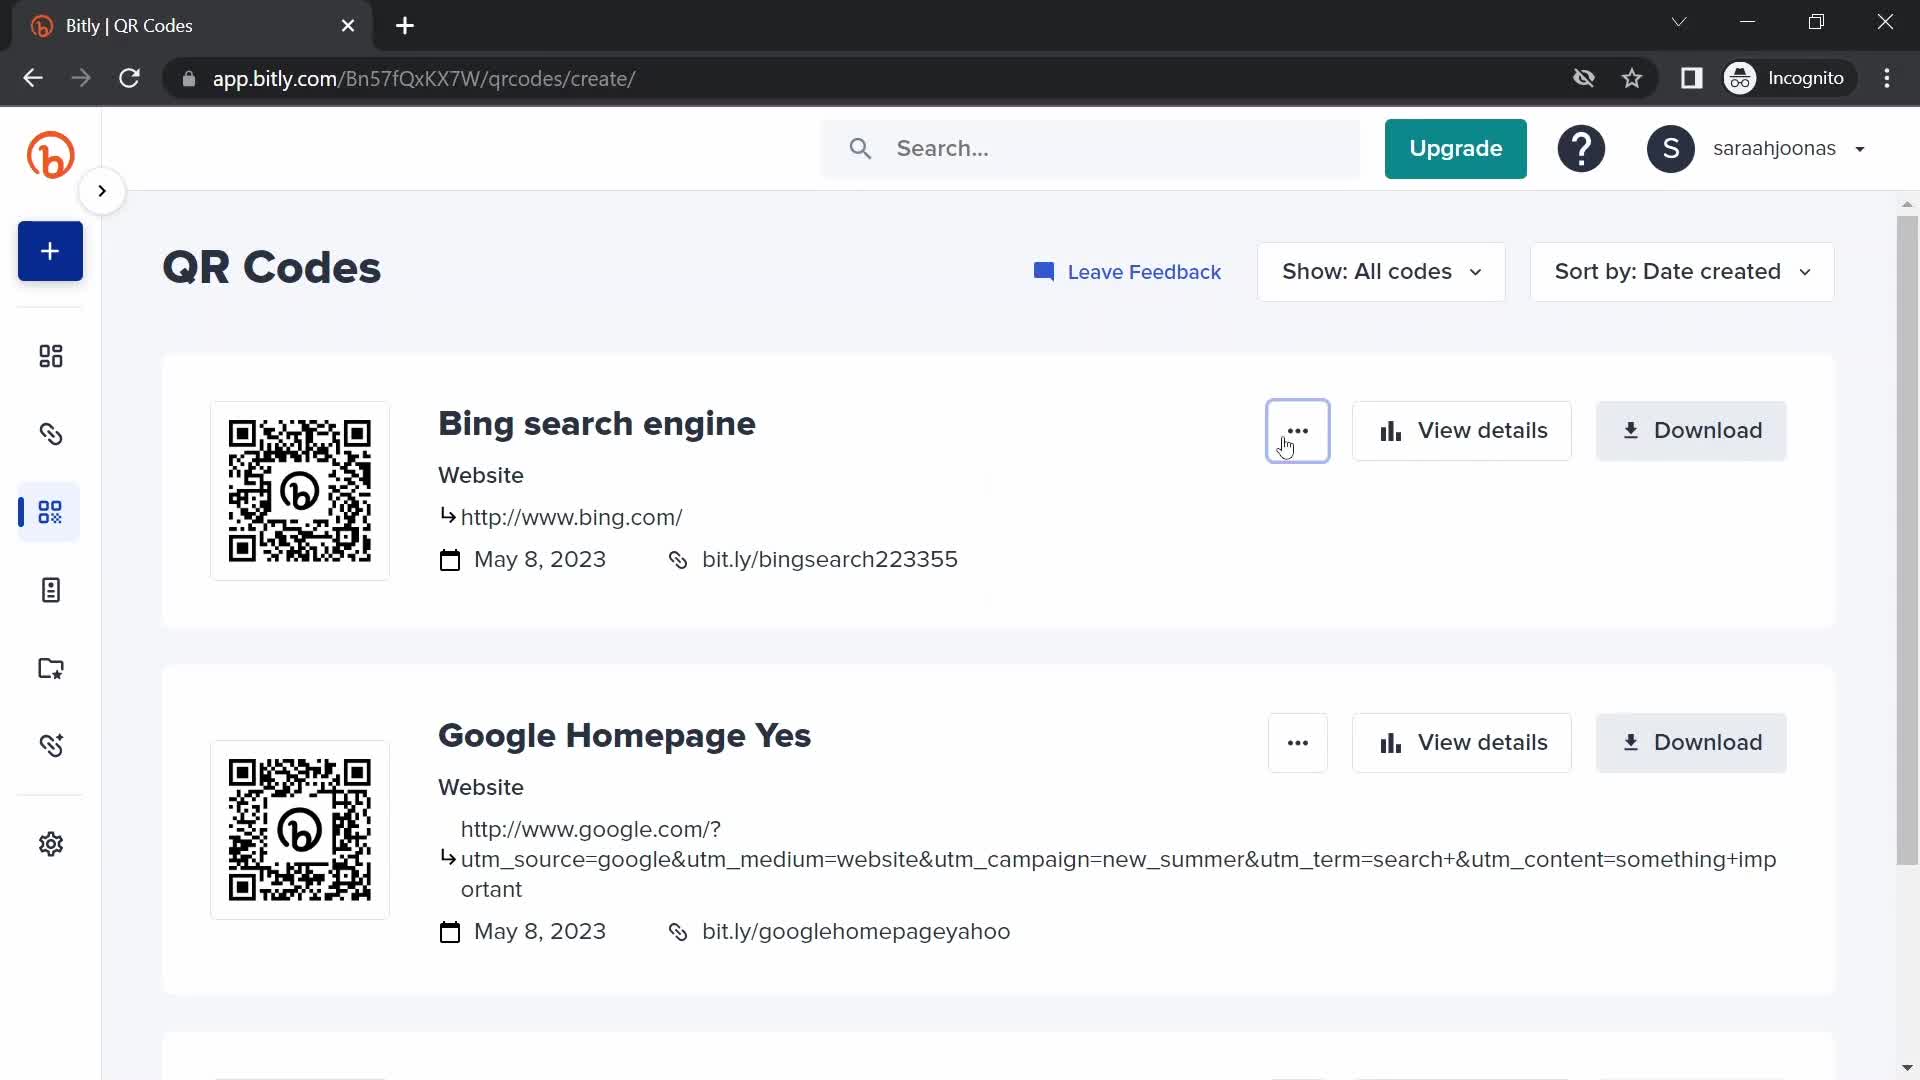
Task: Click the Bitly logo in sidebar
Action: tap(50, 155)
